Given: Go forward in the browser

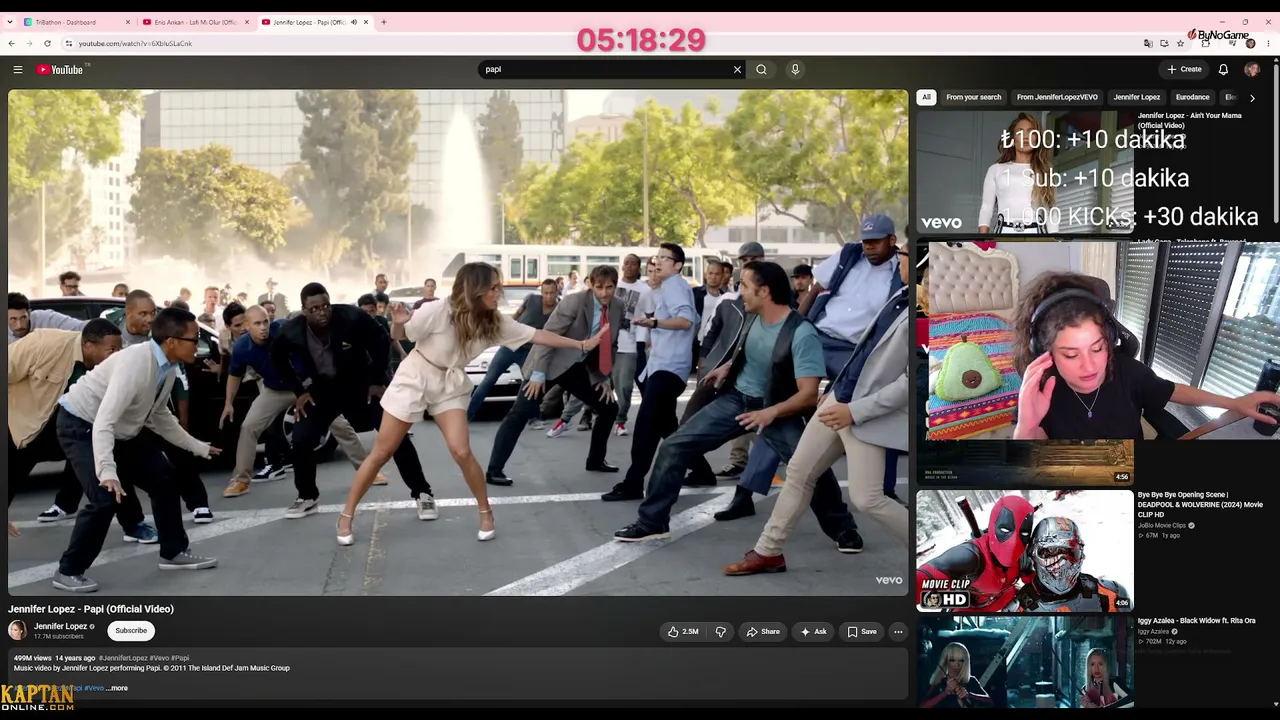Looking at the screenshot, I should point(29,43).
